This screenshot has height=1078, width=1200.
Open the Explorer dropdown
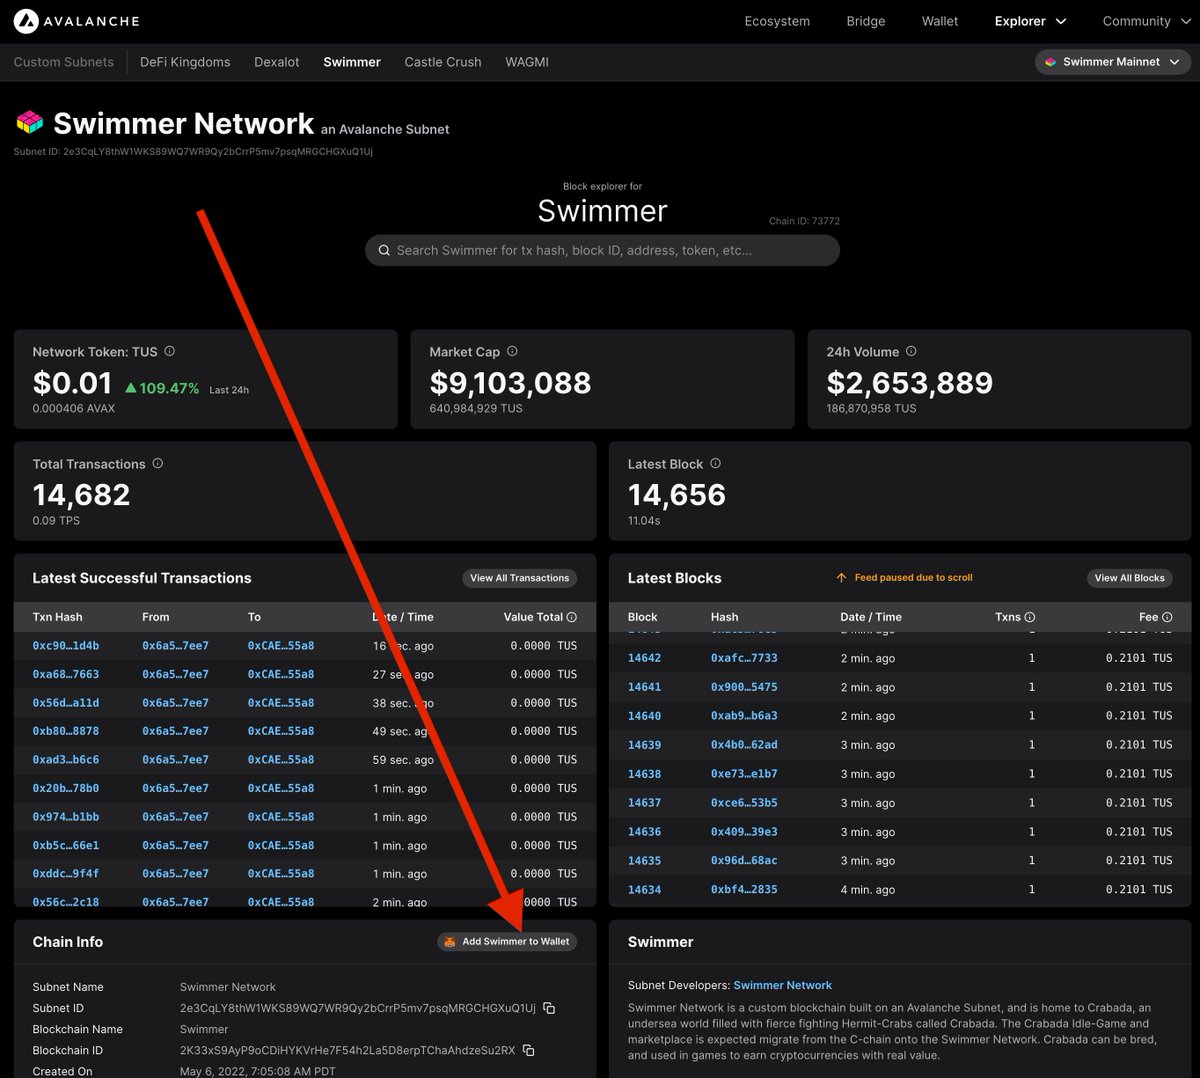[x=1030, y=21]
